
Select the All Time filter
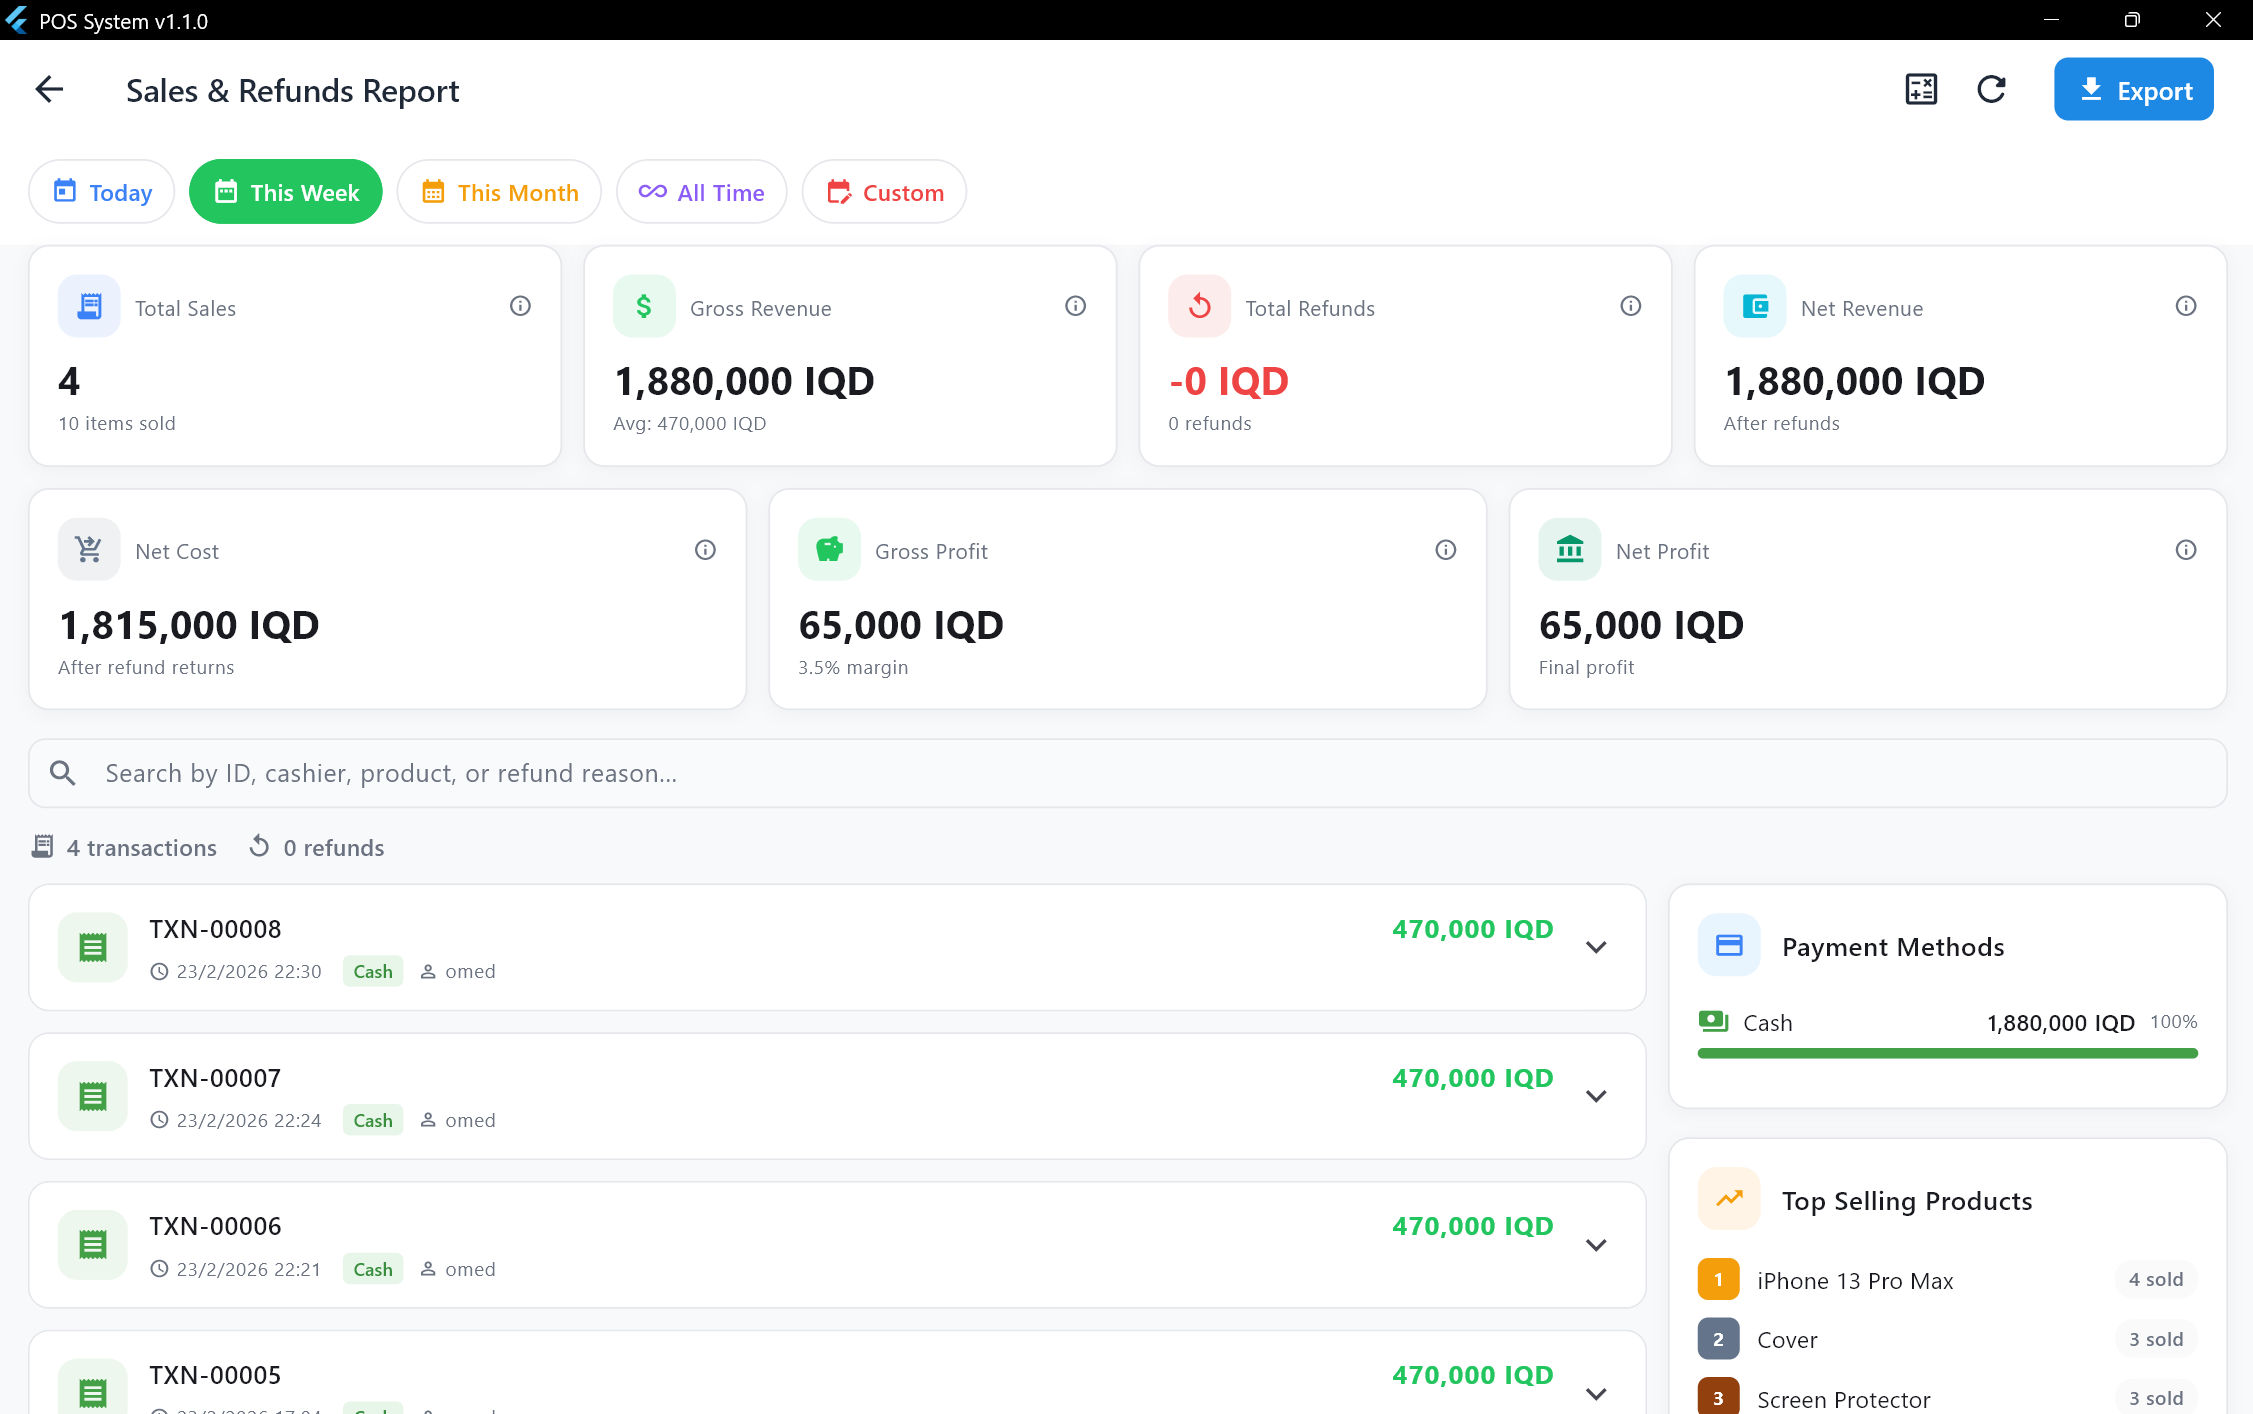(x=701, y=192)
